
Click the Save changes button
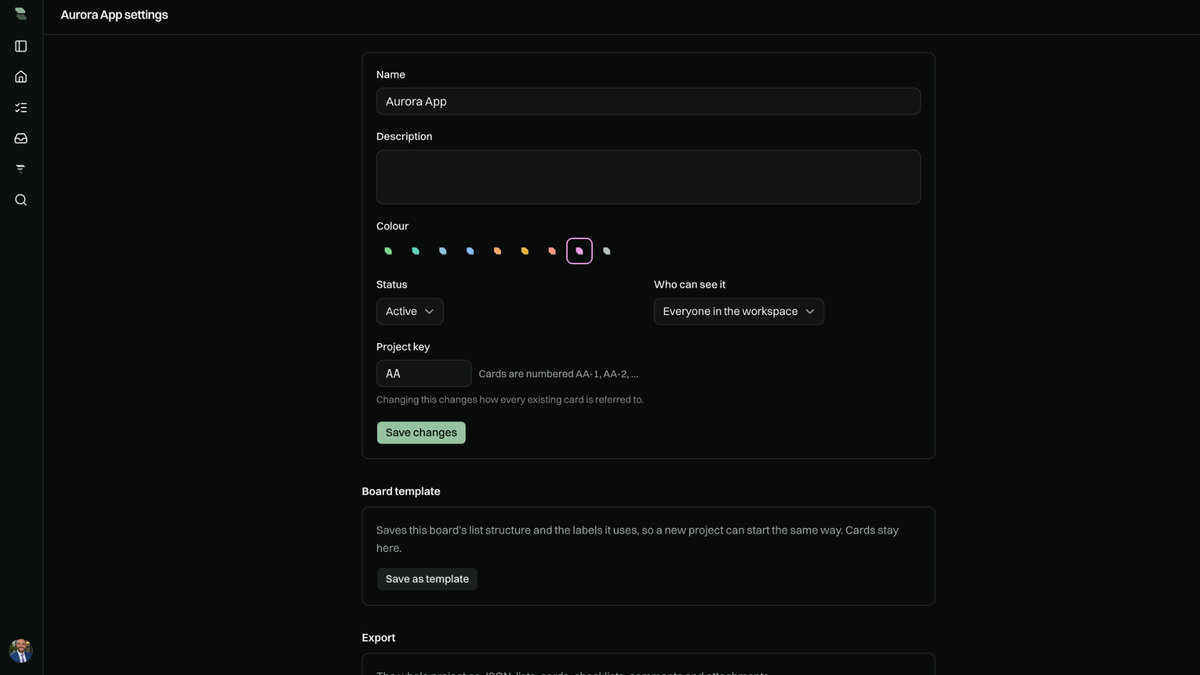point(421,433)
